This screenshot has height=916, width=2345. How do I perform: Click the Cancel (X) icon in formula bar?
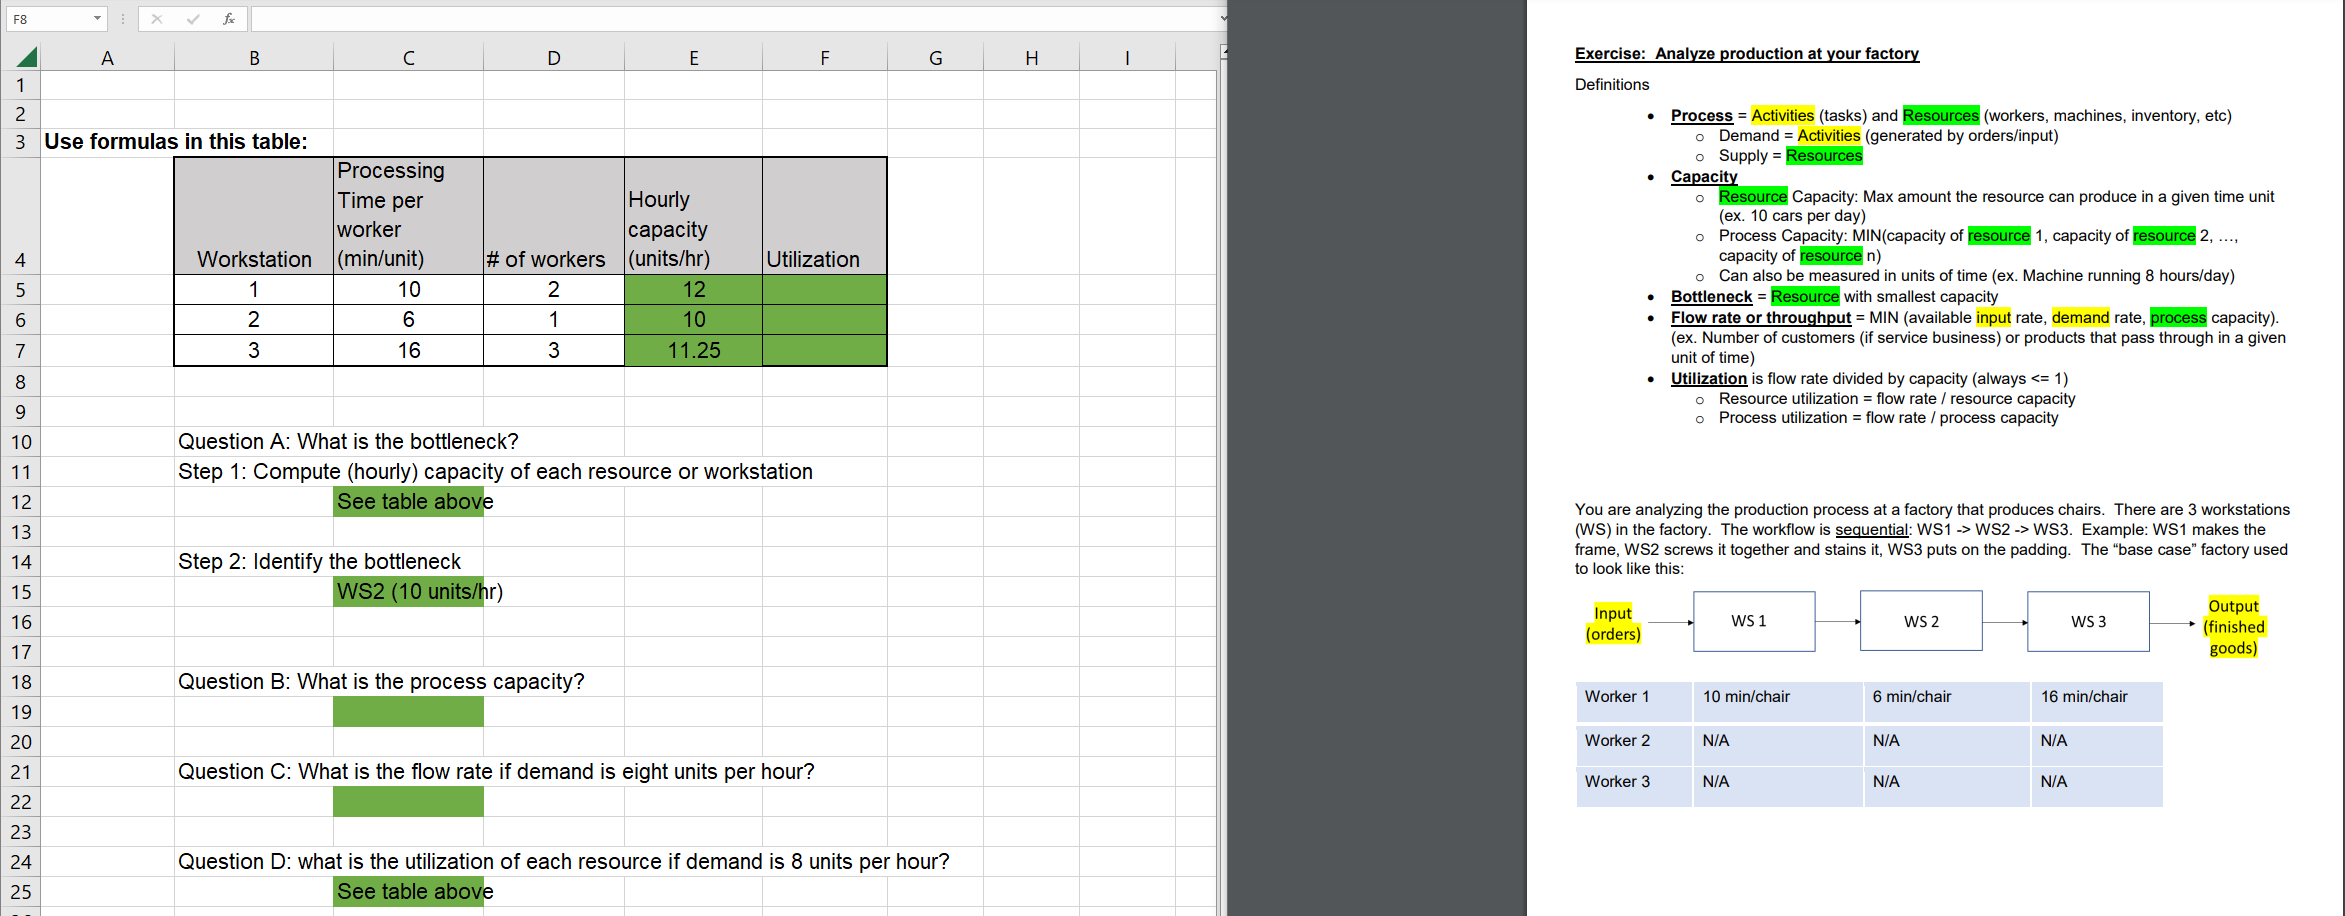click(157, 19)
